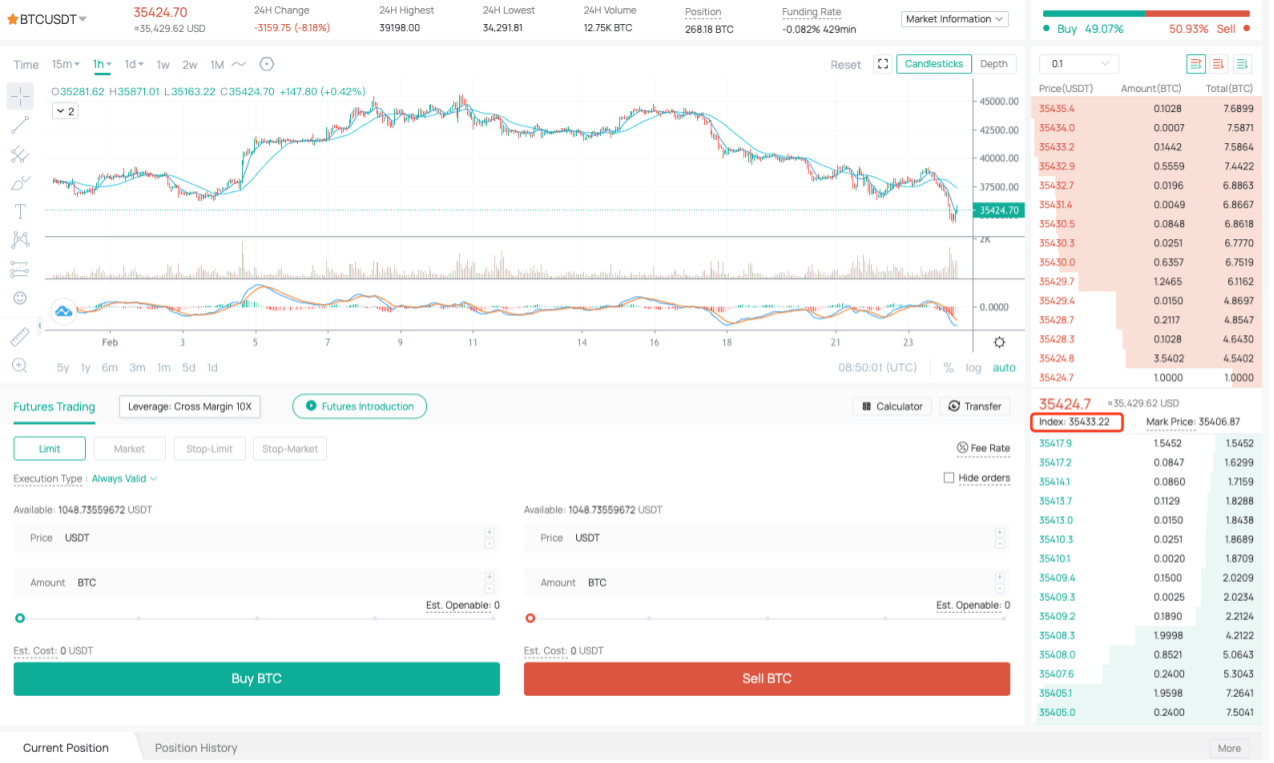Expand the order book precision dropdown

(1079, 64)
